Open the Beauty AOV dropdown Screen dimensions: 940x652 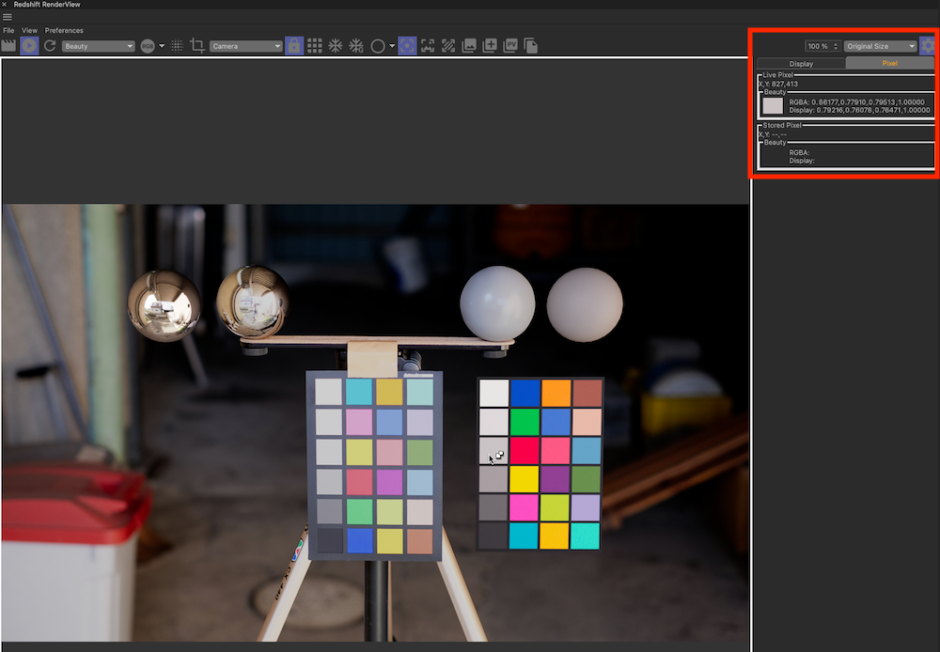click(x=98, y=46)
